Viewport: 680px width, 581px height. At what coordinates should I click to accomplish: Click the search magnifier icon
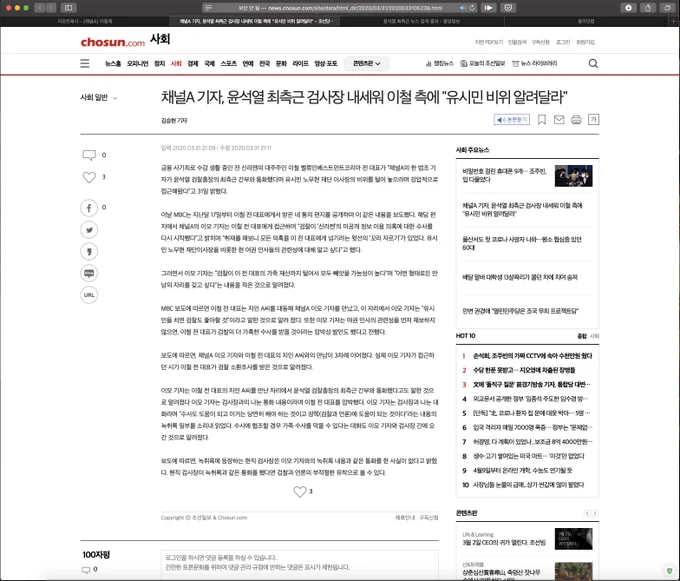pos(593,64)
